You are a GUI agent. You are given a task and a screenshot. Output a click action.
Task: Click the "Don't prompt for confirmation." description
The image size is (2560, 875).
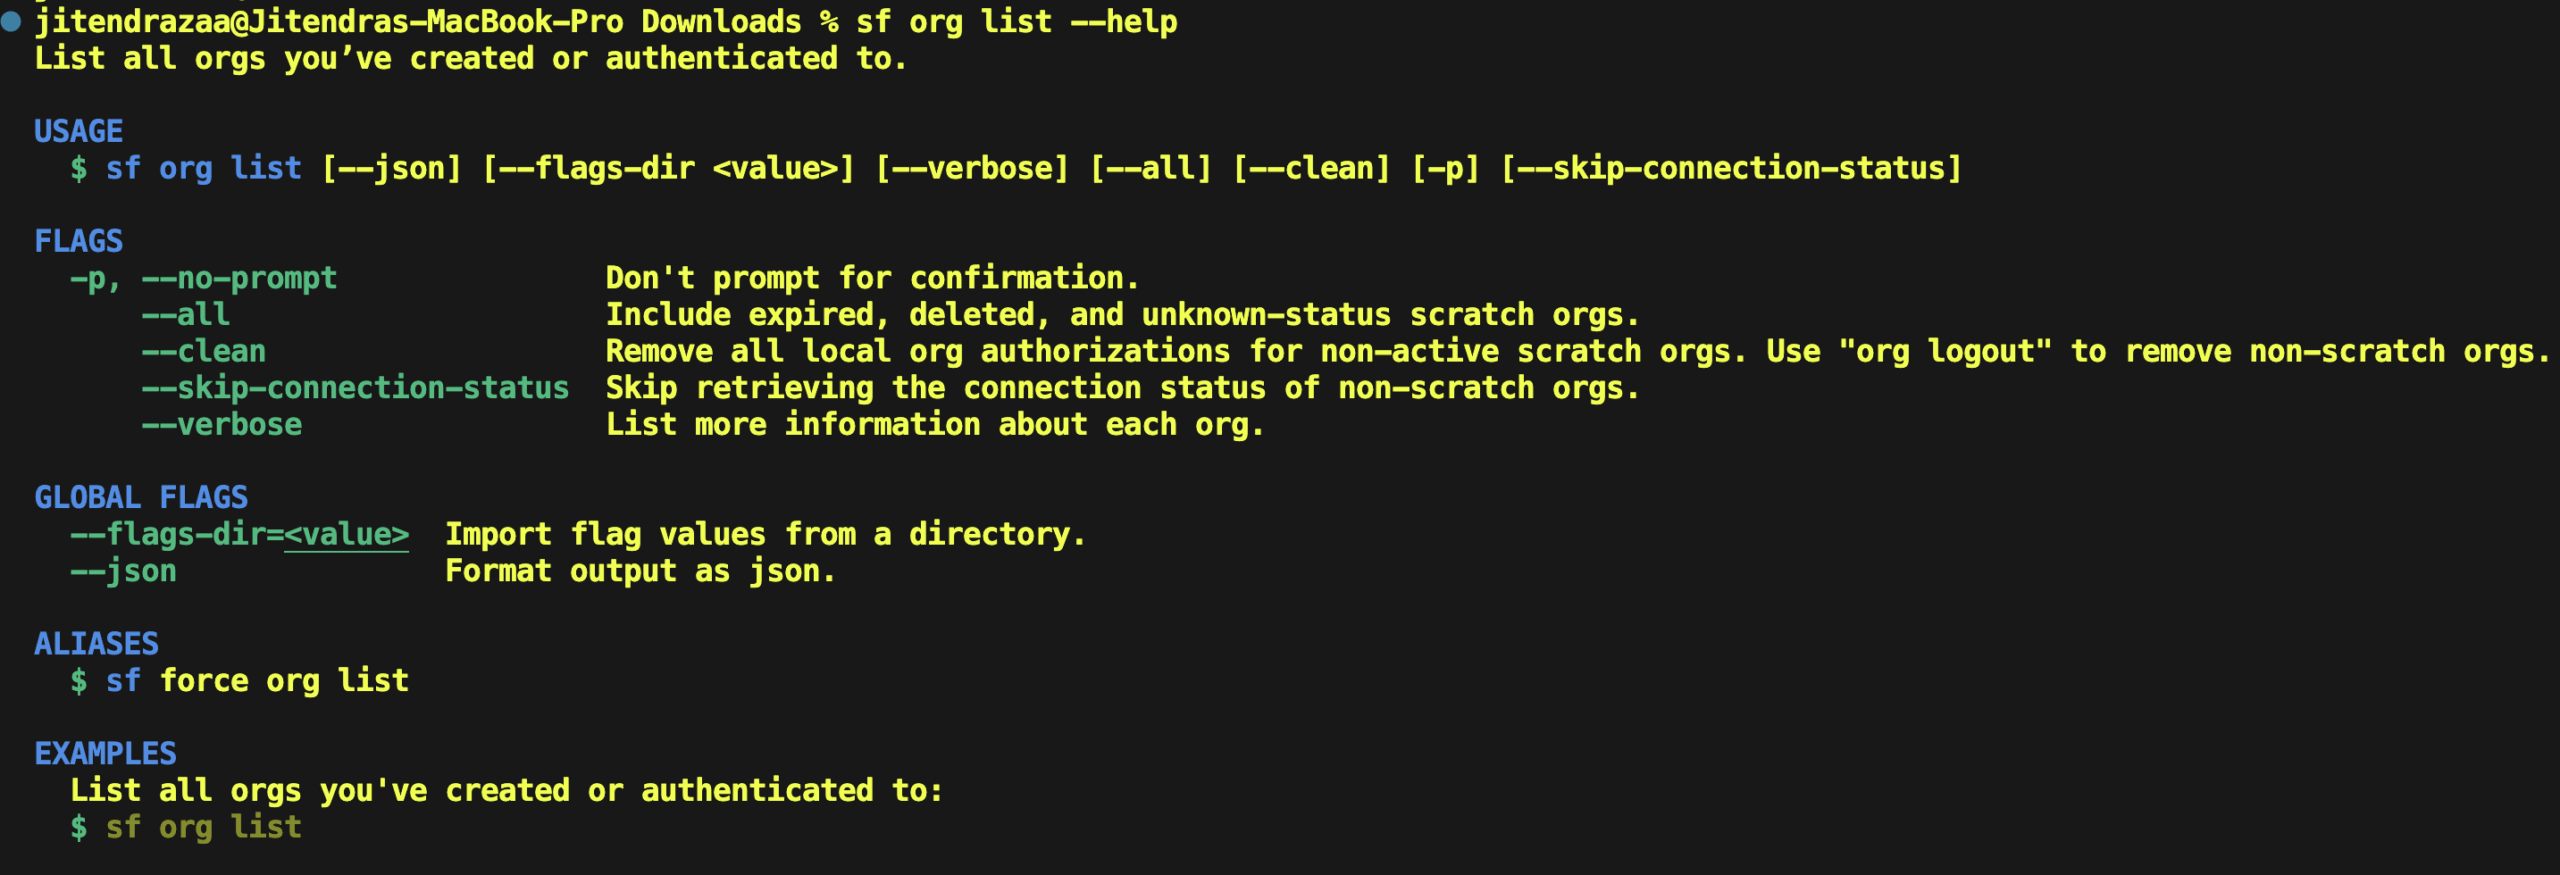872,278
